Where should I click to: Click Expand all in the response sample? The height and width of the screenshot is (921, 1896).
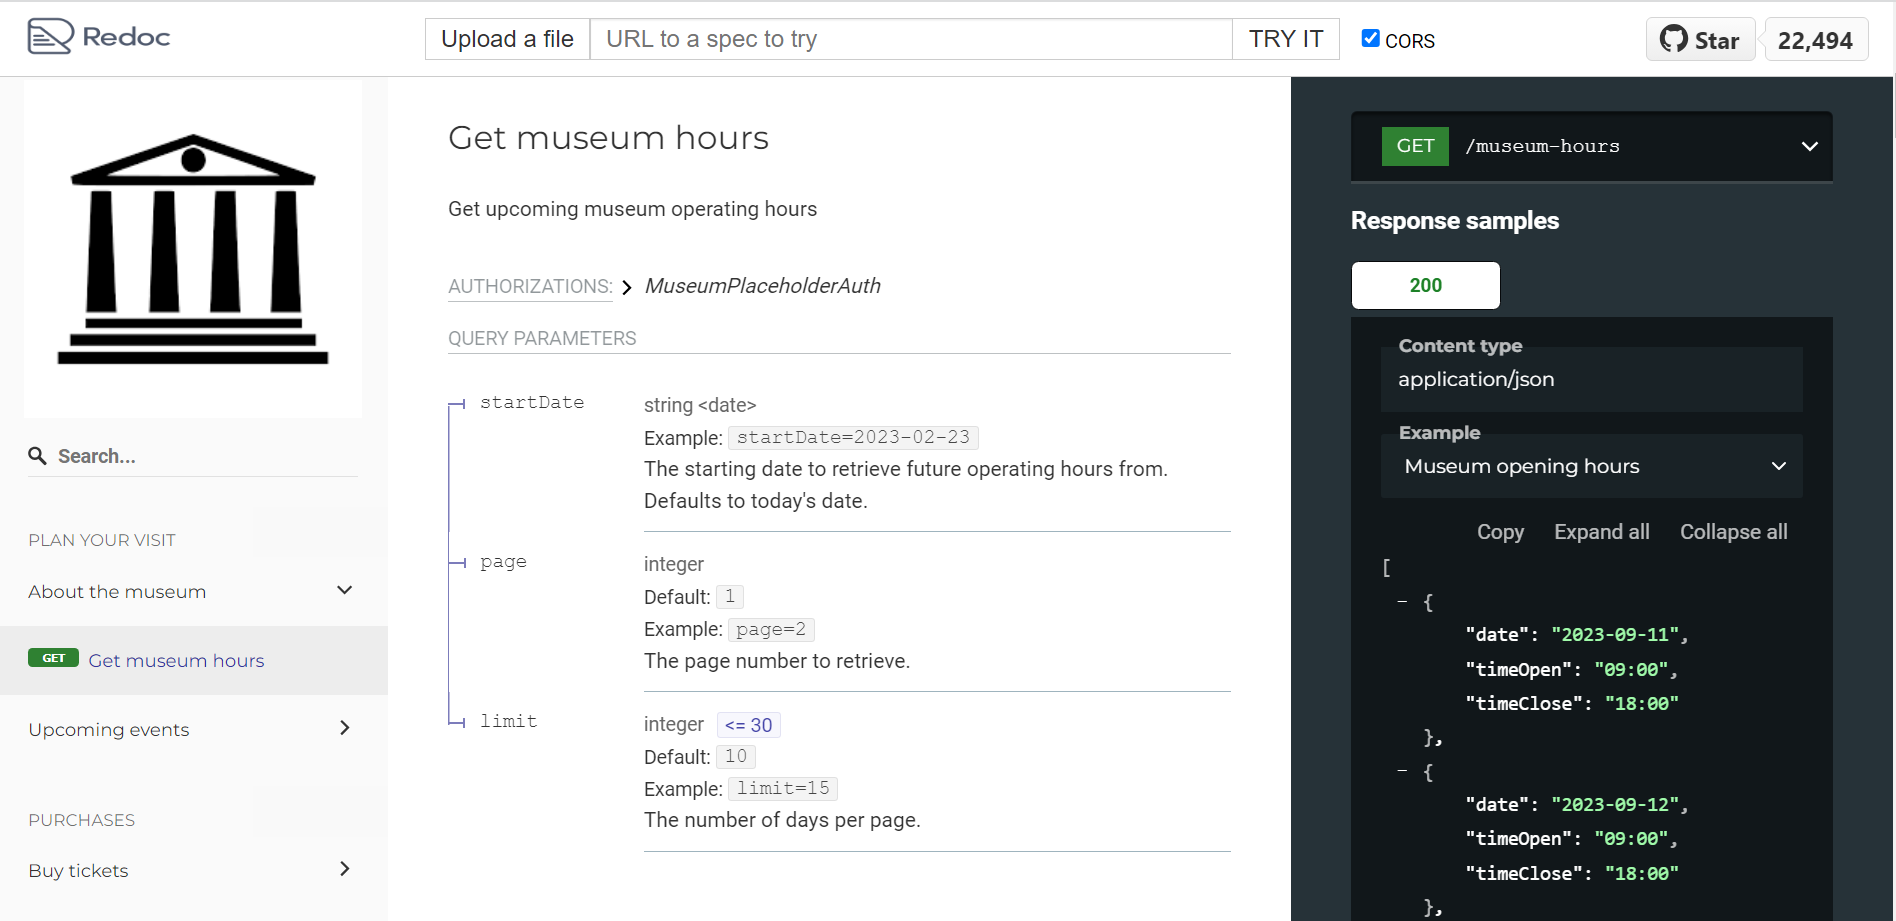[1601, 532]
